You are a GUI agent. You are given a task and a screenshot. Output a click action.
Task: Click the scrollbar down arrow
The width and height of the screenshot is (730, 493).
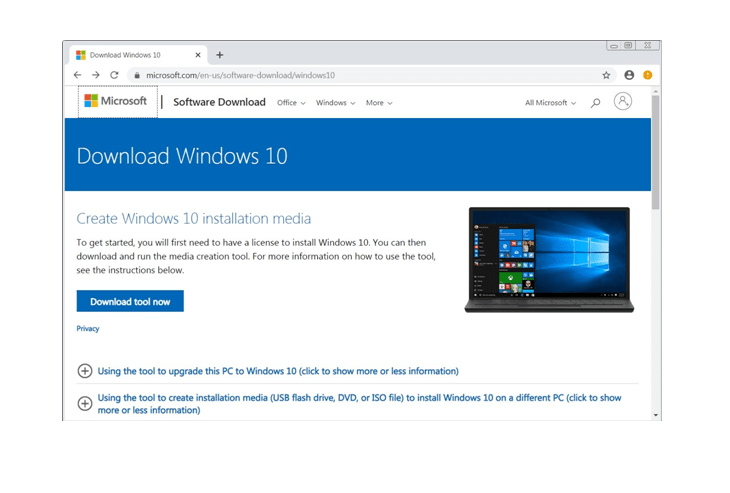(656, 415)
